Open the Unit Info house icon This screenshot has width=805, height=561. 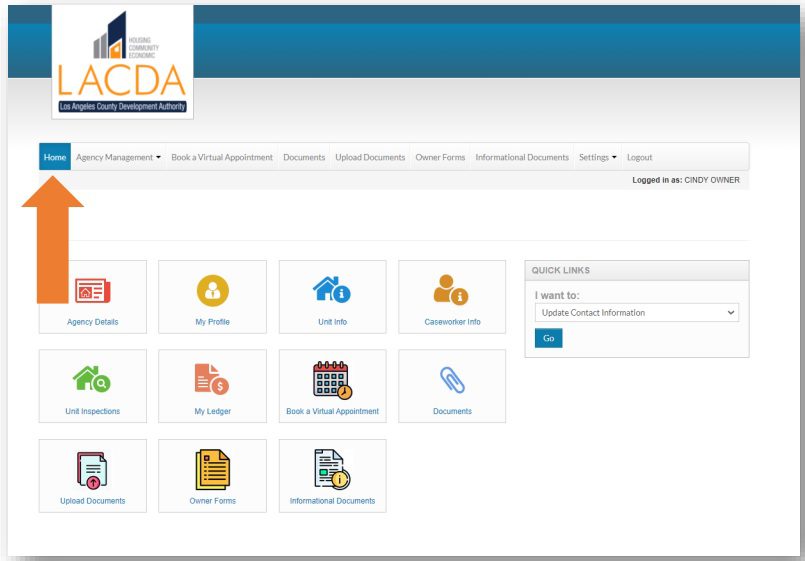(332, 290)
